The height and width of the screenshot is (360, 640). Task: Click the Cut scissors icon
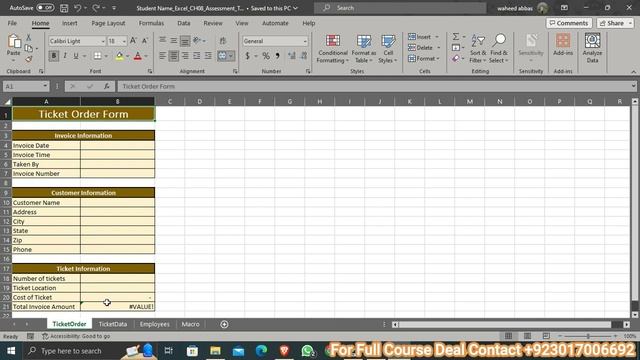[x=29, y=38]
